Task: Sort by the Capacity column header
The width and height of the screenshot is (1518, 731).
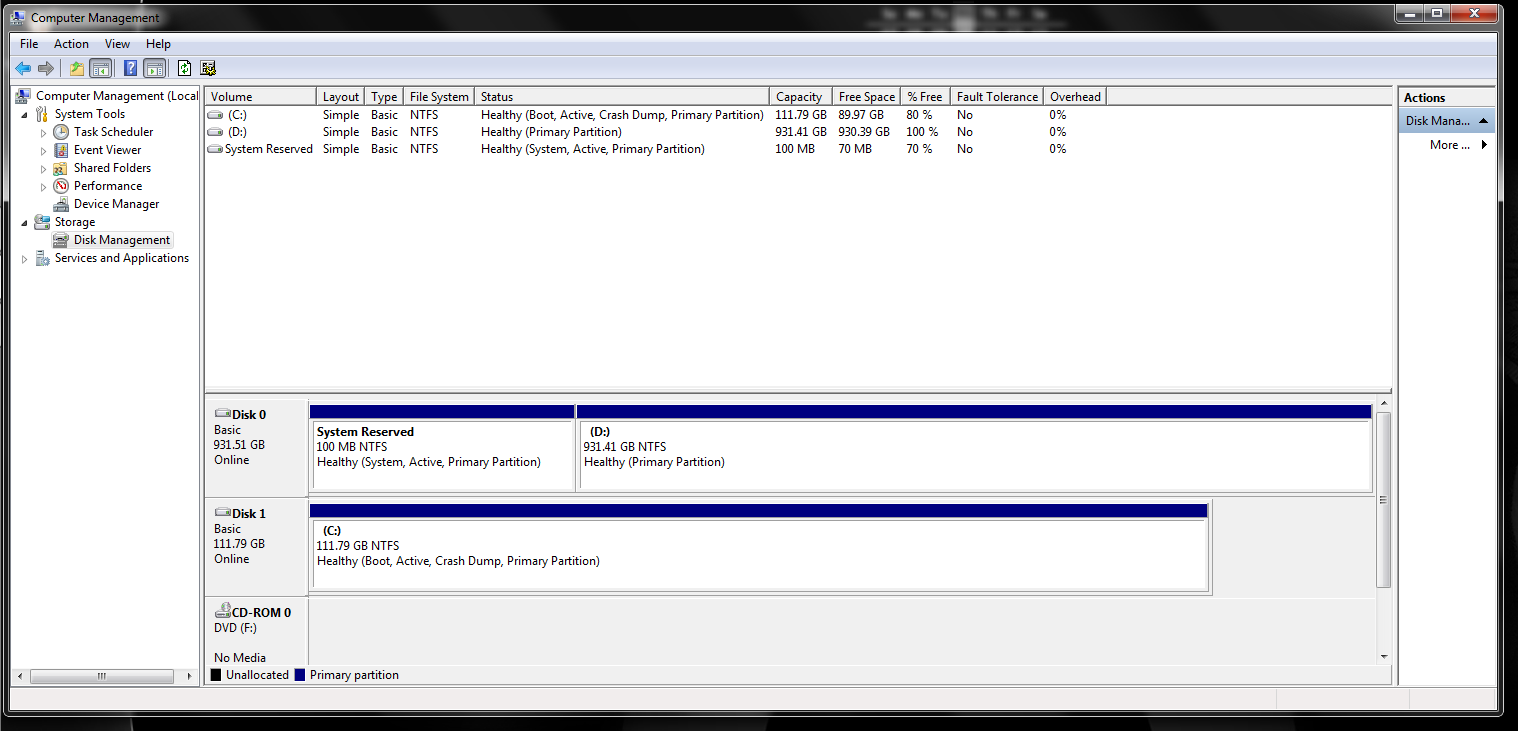Action: tap(800, 97)
